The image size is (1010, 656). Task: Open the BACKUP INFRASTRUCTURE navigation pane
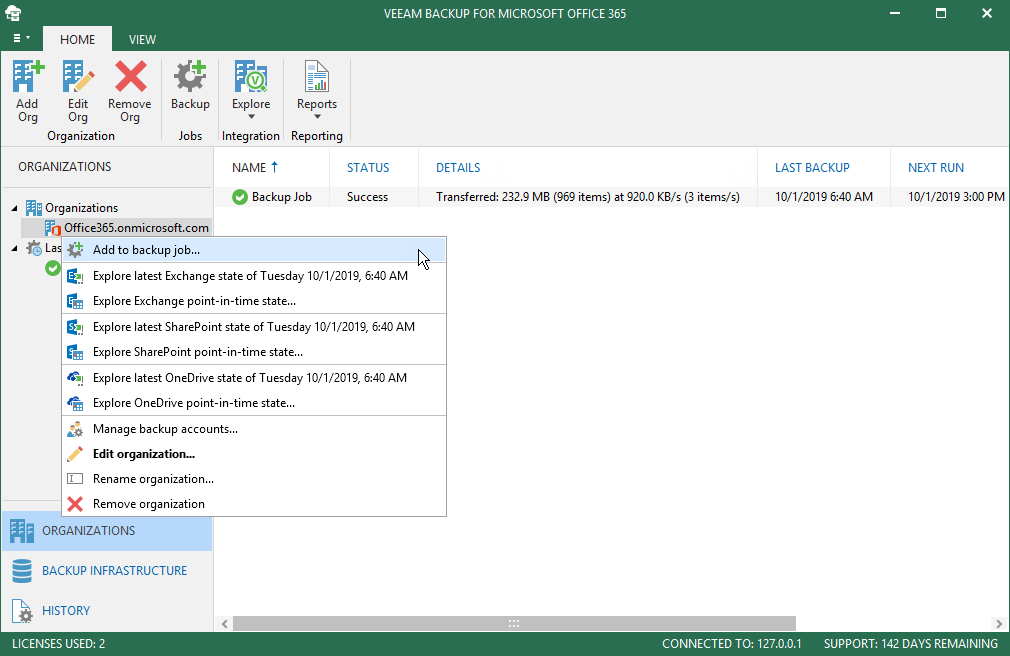coord(107,571)
